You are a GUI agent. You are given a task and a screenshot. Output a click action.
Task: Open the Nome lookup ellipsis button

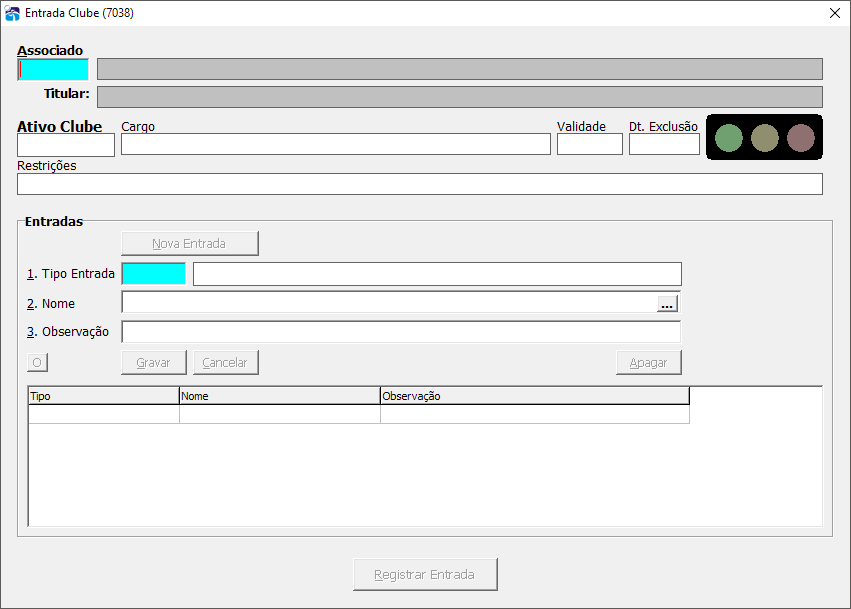click(x=667, y=303)
